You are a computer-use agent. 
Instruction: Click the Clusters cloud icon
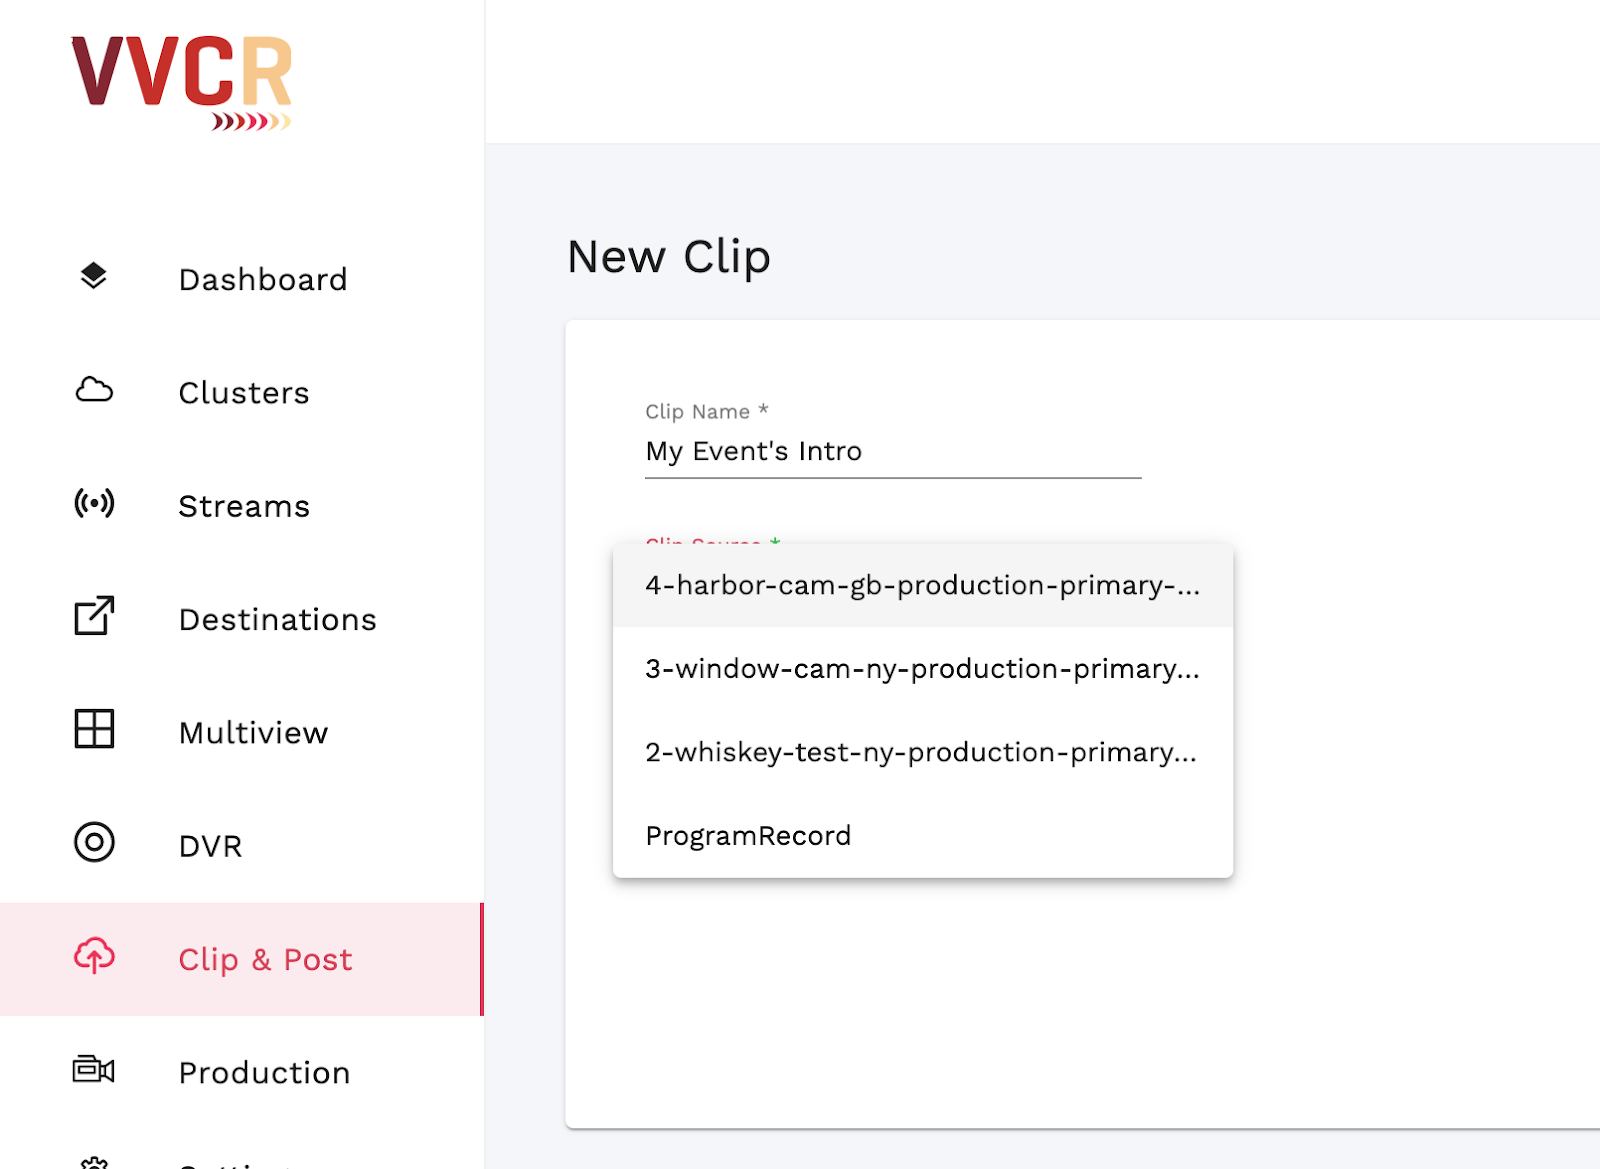pos(94,390)
